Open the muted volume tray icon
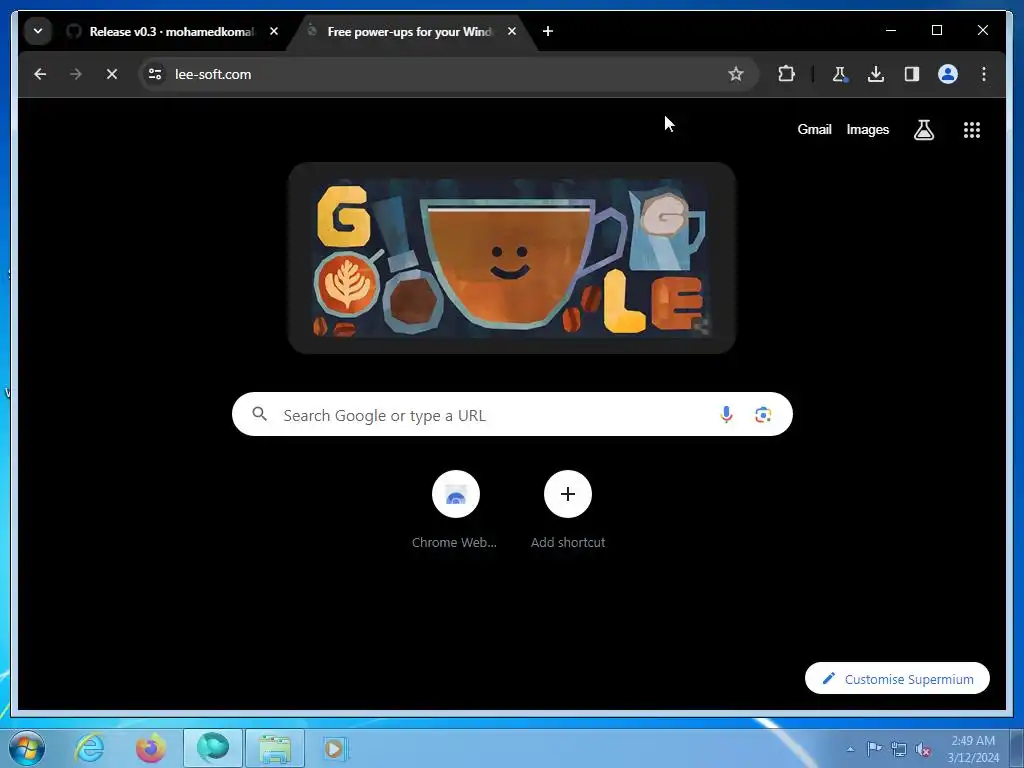 pyautogui.click(x=923, y=750)
